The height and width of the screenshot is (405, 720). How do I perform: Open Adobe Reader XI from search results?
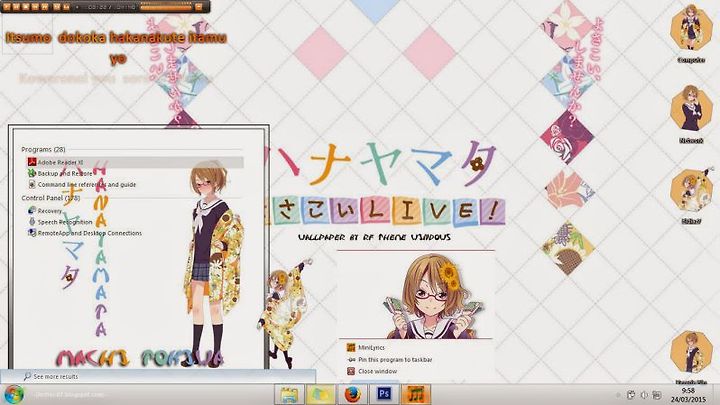(135, 162)
